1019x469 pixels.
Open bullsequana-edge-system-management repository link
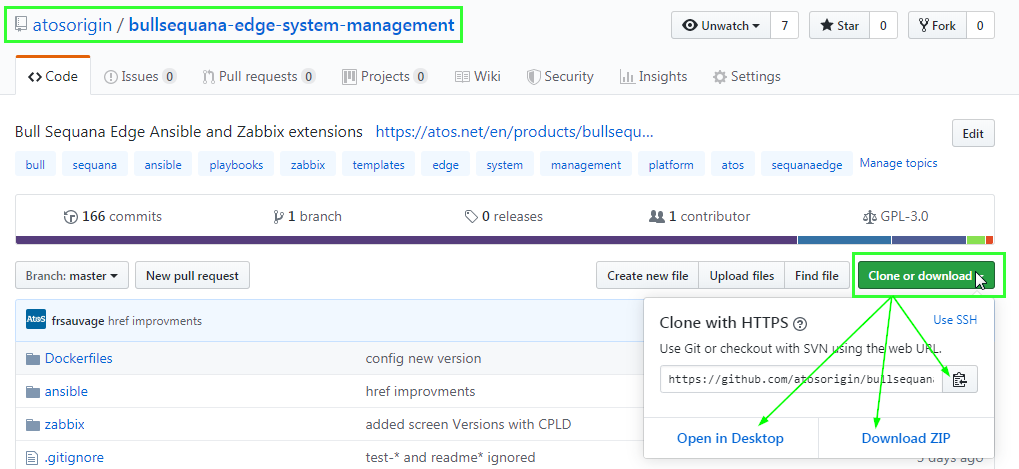(291, 25)
